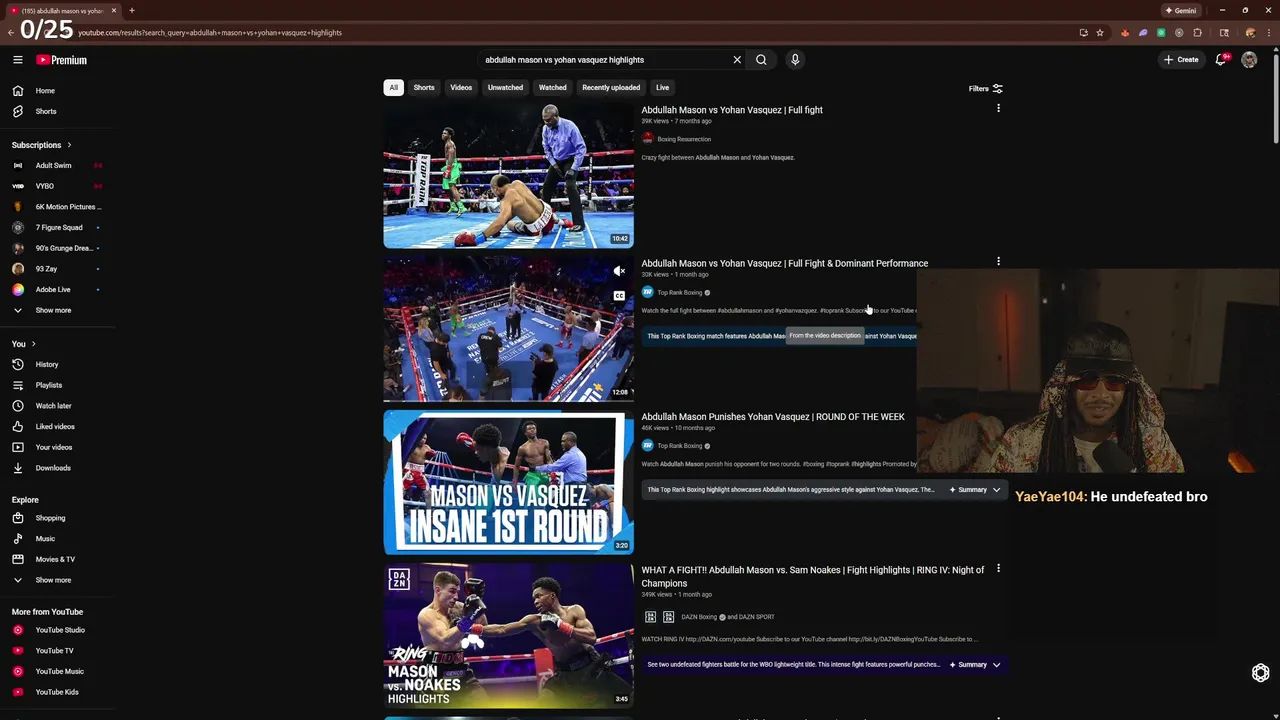Open YouTube Studio link
The image size is (1280, 720).
click(57, 630)
